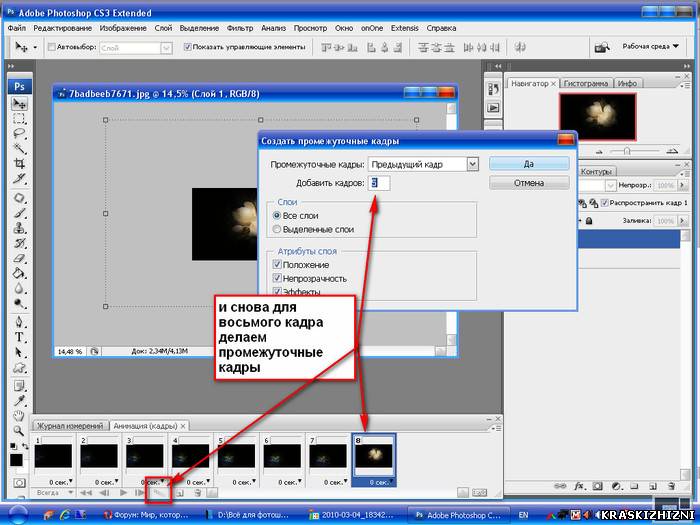Switch to the Журнал измерений tab
This screenshot has height=525, width=700.
pos(70,426)
